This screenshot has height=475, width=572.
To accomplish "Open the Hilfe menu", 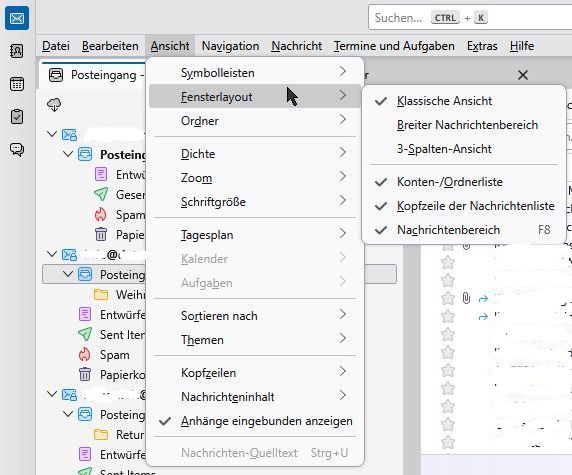I will tap(522, 46).
